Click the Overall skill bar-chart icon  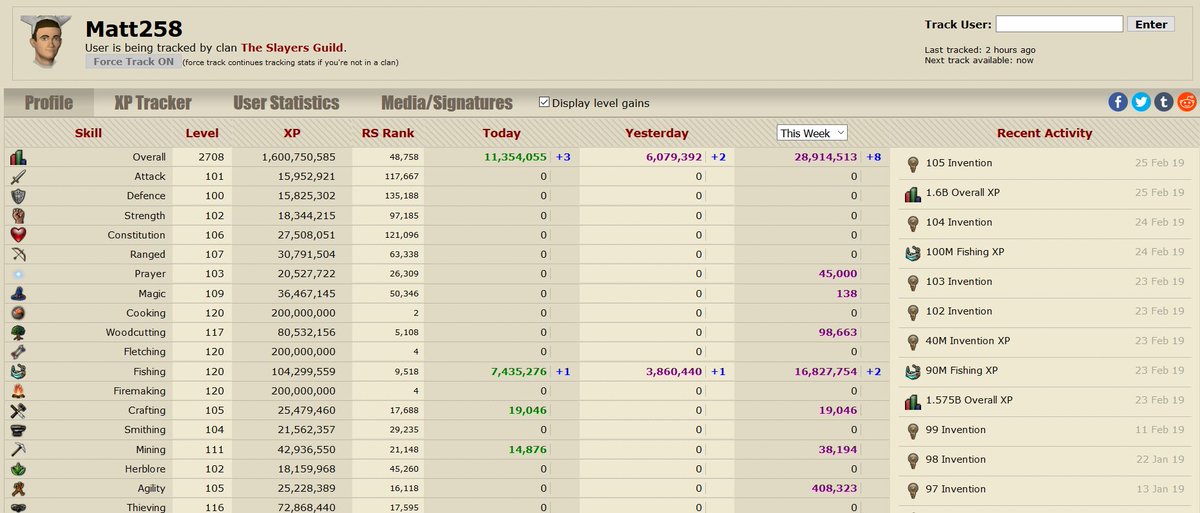[18, 157]
